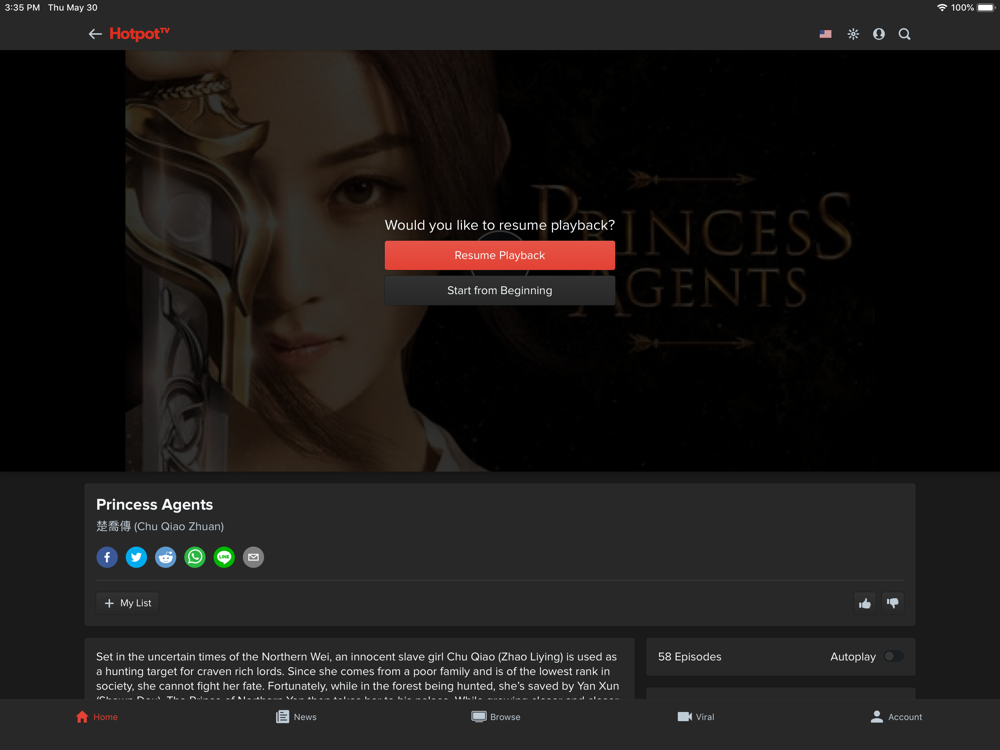
Task: Open the Account tab
Action: pyautogui.click(x=896, y=717)
